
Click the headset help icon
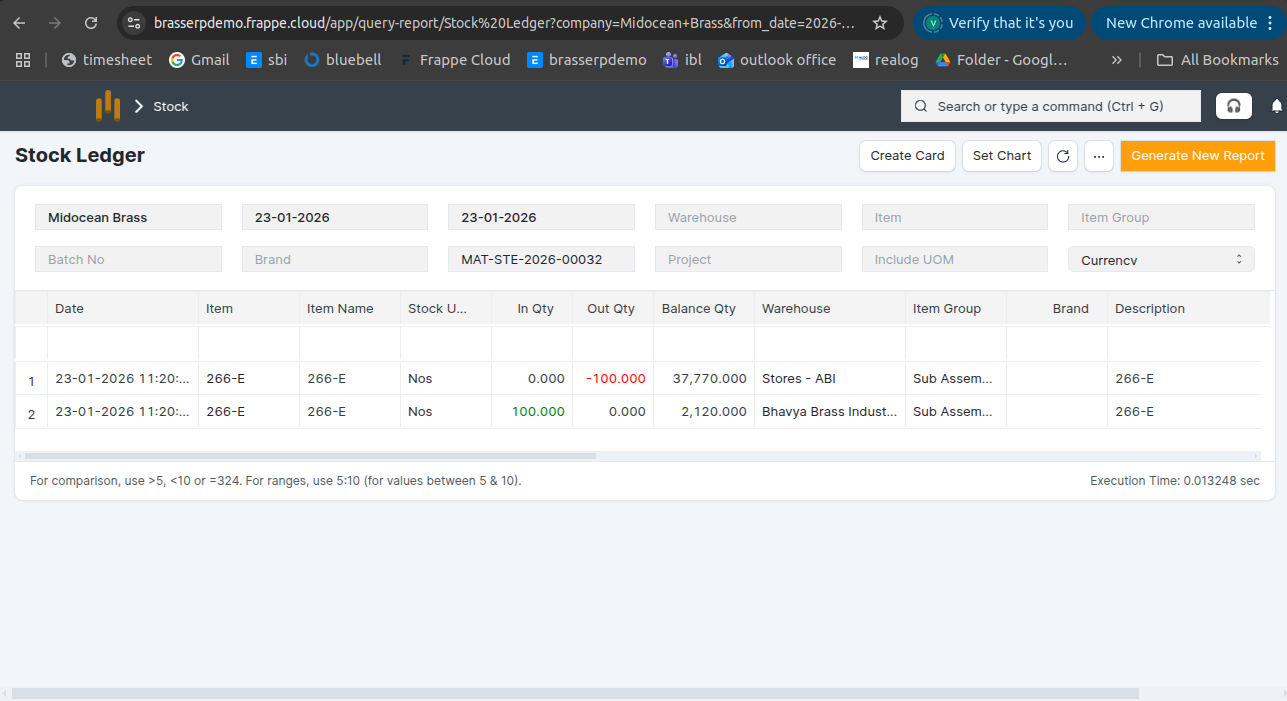[1234, 106]
